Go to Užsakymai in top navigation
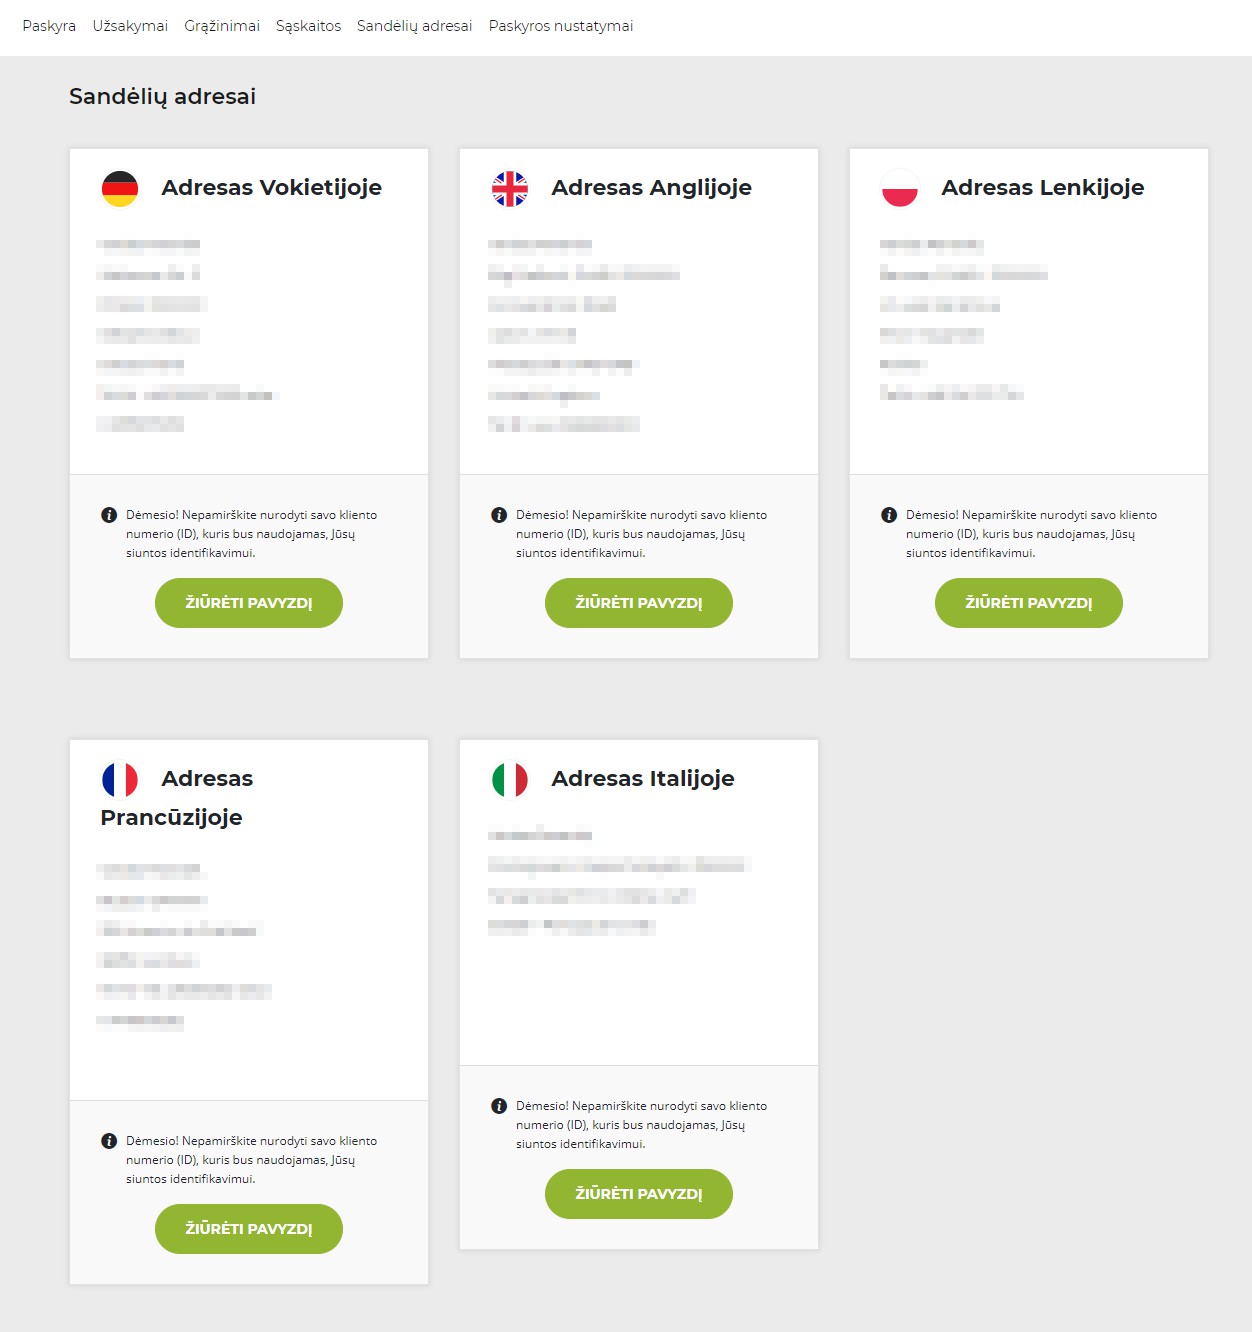The height and width of the screenshot is (1332, 1252). click(x=130, y=26)
